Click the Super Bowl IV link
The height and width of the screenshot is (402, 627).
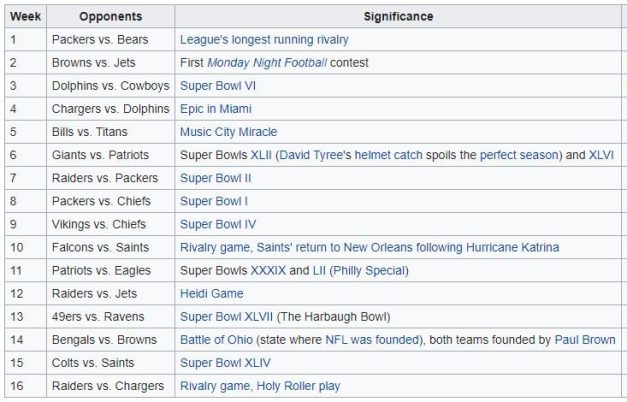click(217, 224)
